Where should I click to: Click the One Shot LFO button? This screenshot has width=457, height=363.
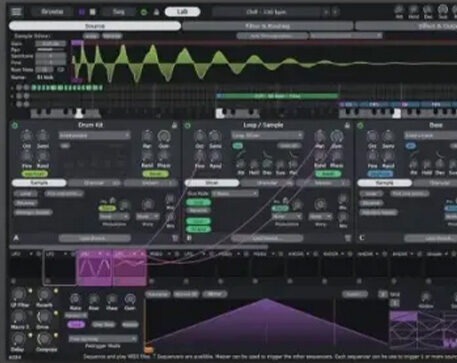103,324
